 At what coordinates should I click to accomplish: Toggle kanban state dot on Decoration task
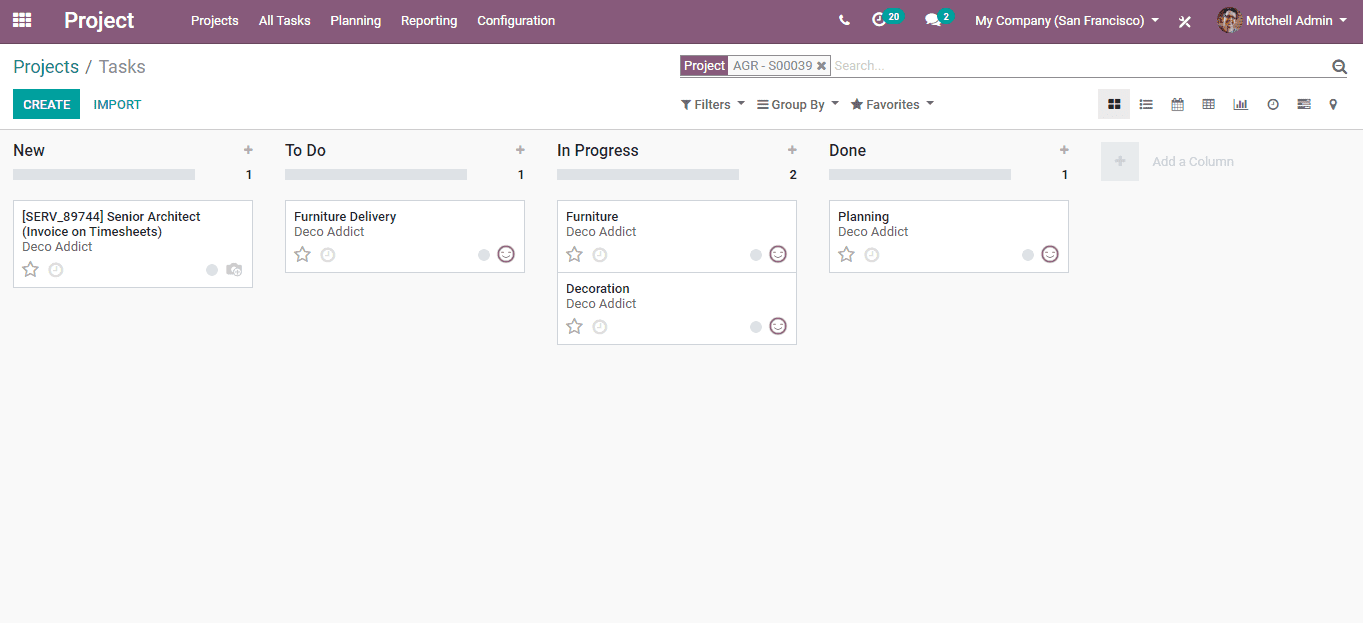(x=756, y=327)
